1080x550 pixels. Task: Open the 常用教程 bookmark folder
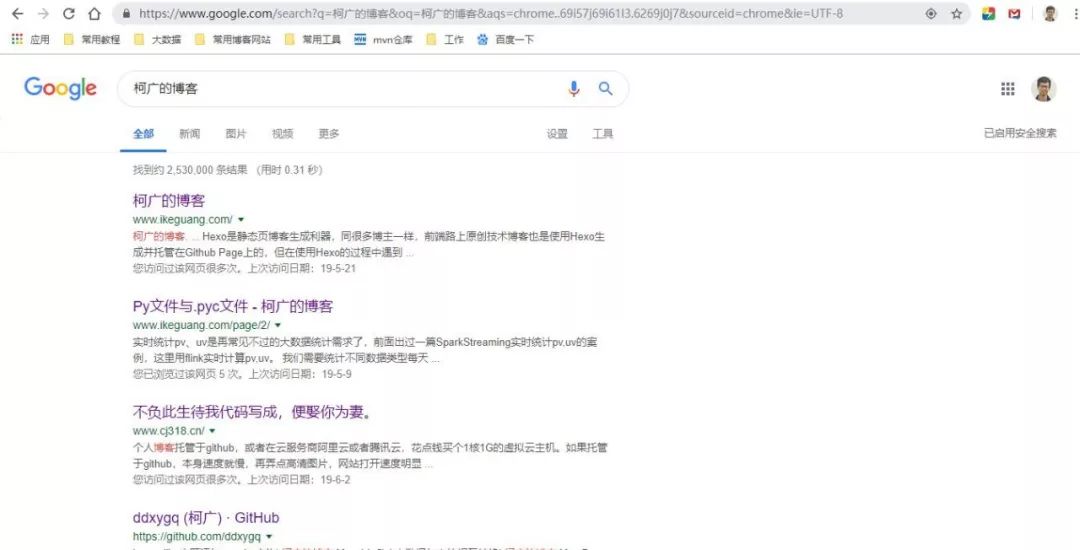click(x=92, y=39)
